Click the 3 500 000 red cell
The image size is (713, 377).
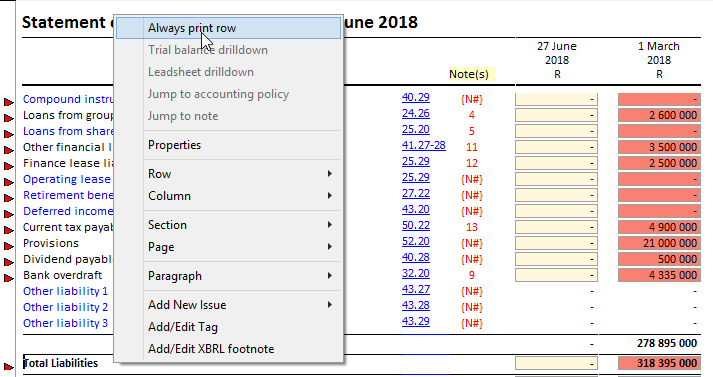(x=659, y=147)
